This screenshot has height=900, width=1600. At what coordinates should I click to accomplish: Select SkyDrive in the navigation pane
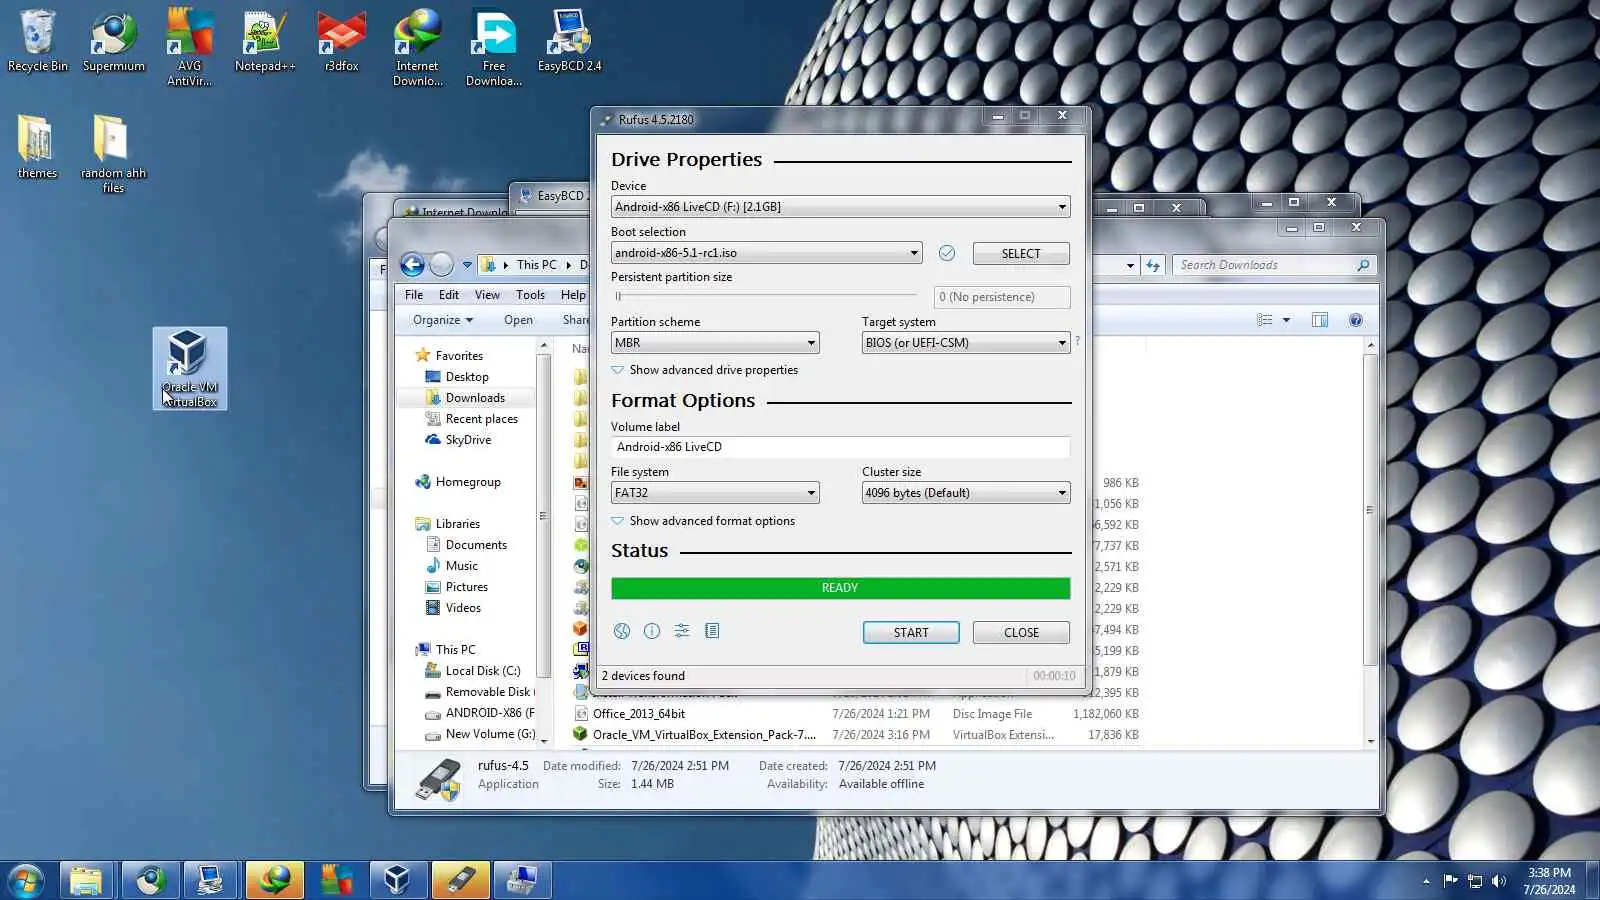[x=468, y=440]
